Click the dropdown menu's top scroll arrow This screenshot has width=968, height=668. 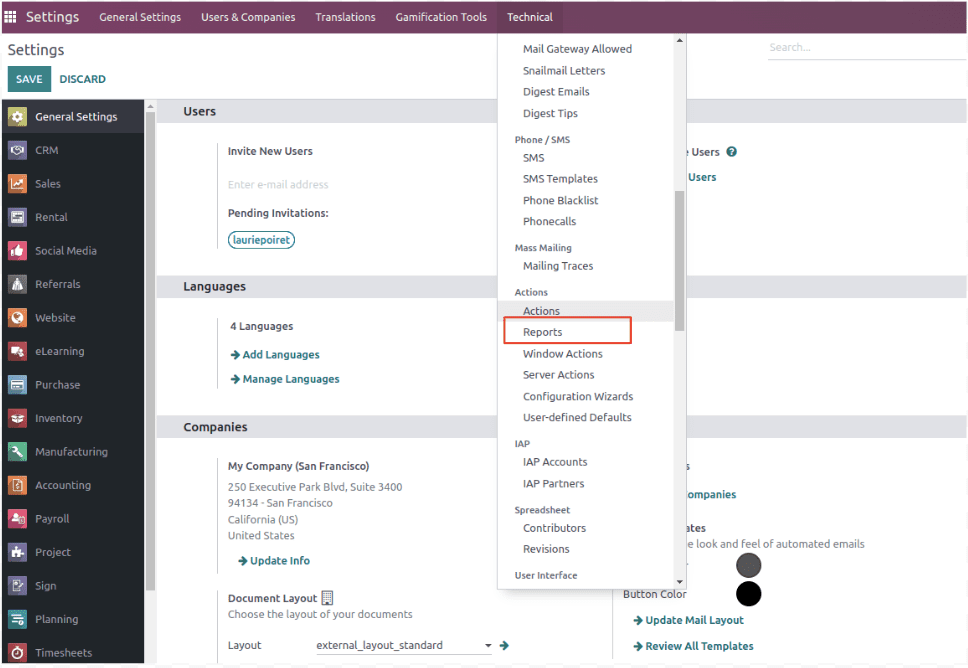click(x=680, y=40)
